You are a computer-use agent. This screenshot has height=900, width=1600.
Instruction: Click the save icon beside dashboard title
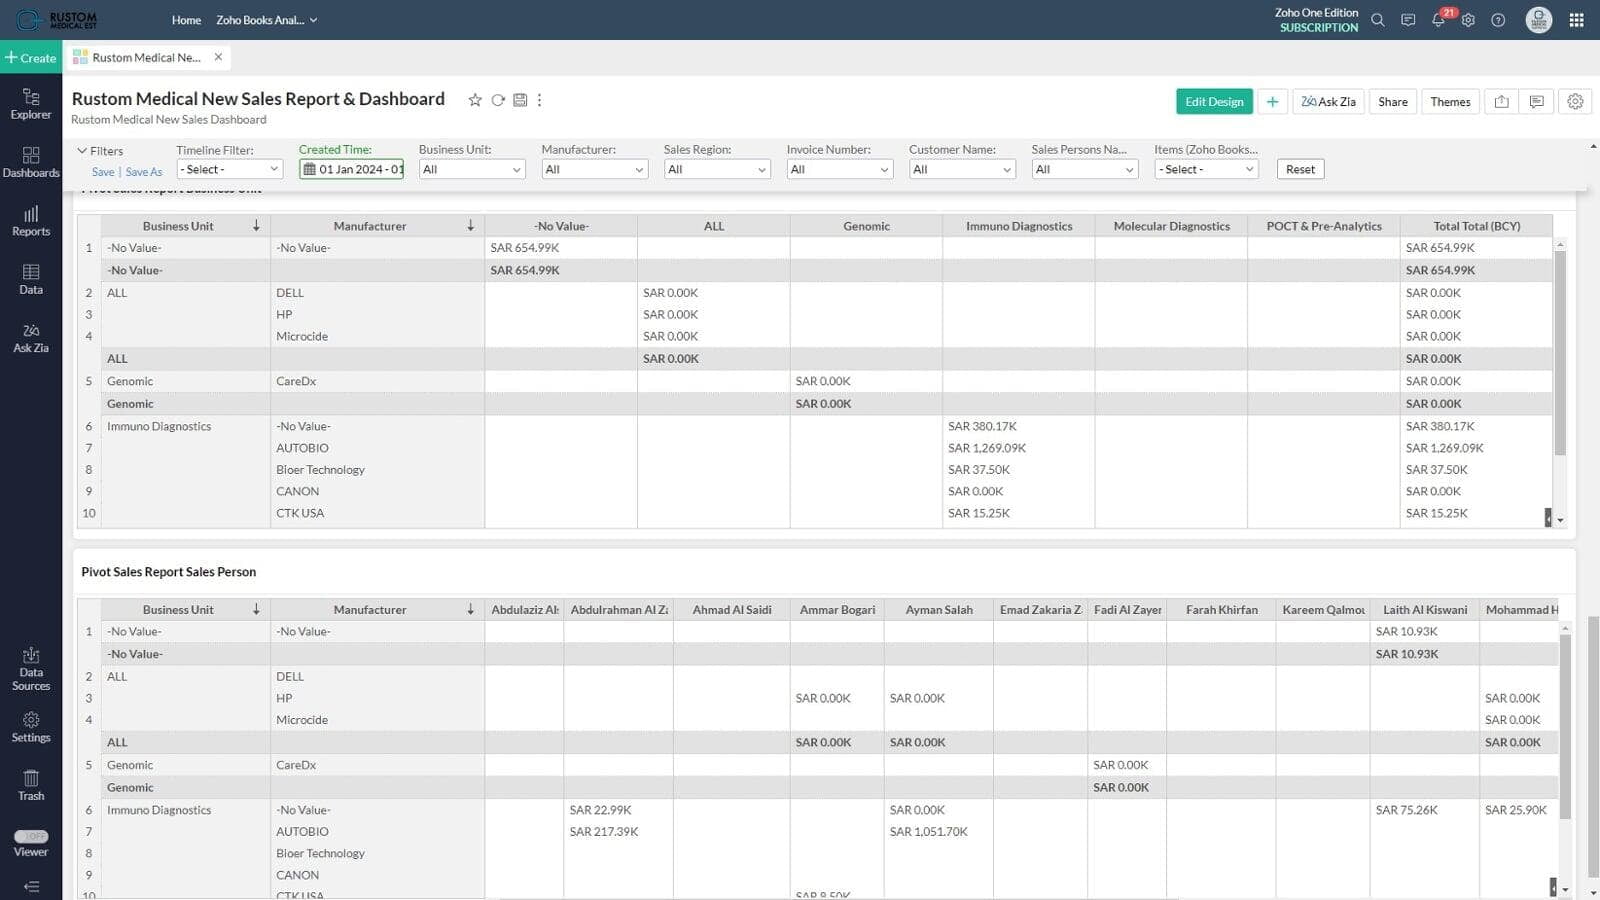[520, 100]
